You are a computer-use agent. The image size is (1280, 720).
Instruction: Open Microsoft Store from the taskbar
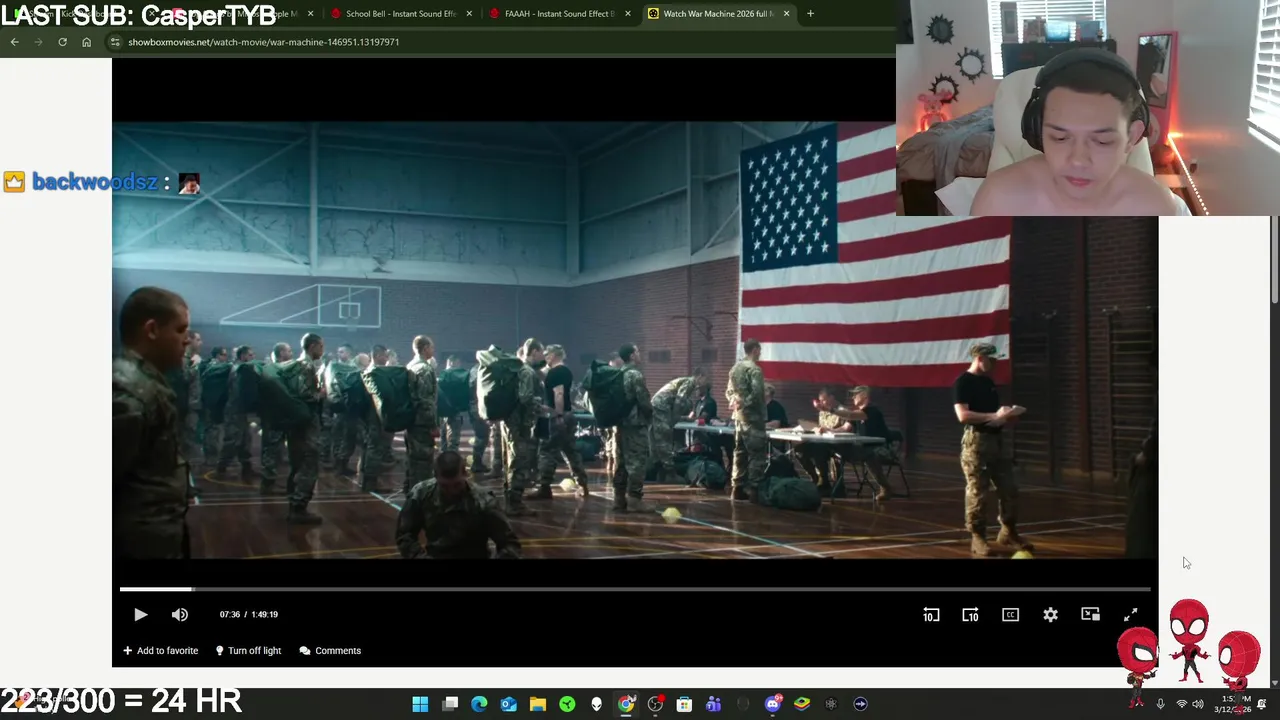684,704
